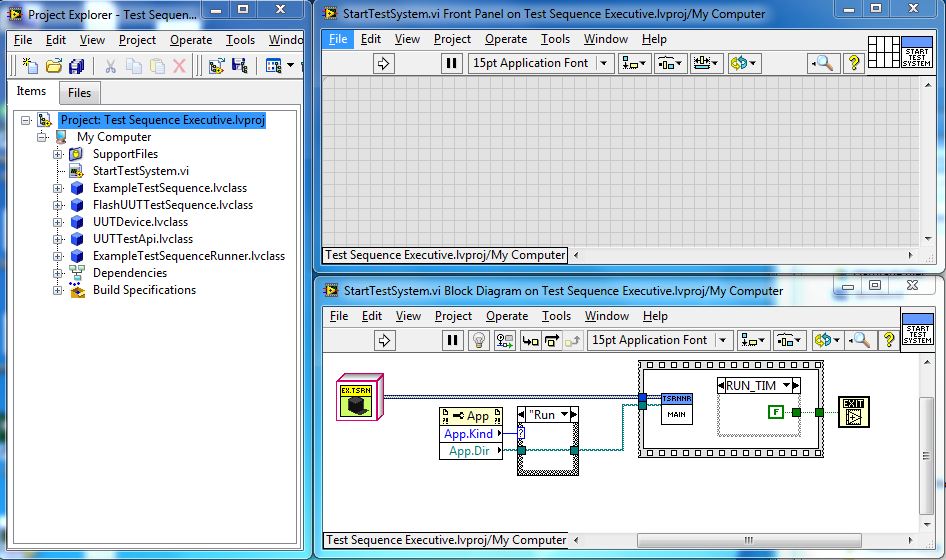
Task: Open Context Help in Front Panel toolbar
Action: 853,63
